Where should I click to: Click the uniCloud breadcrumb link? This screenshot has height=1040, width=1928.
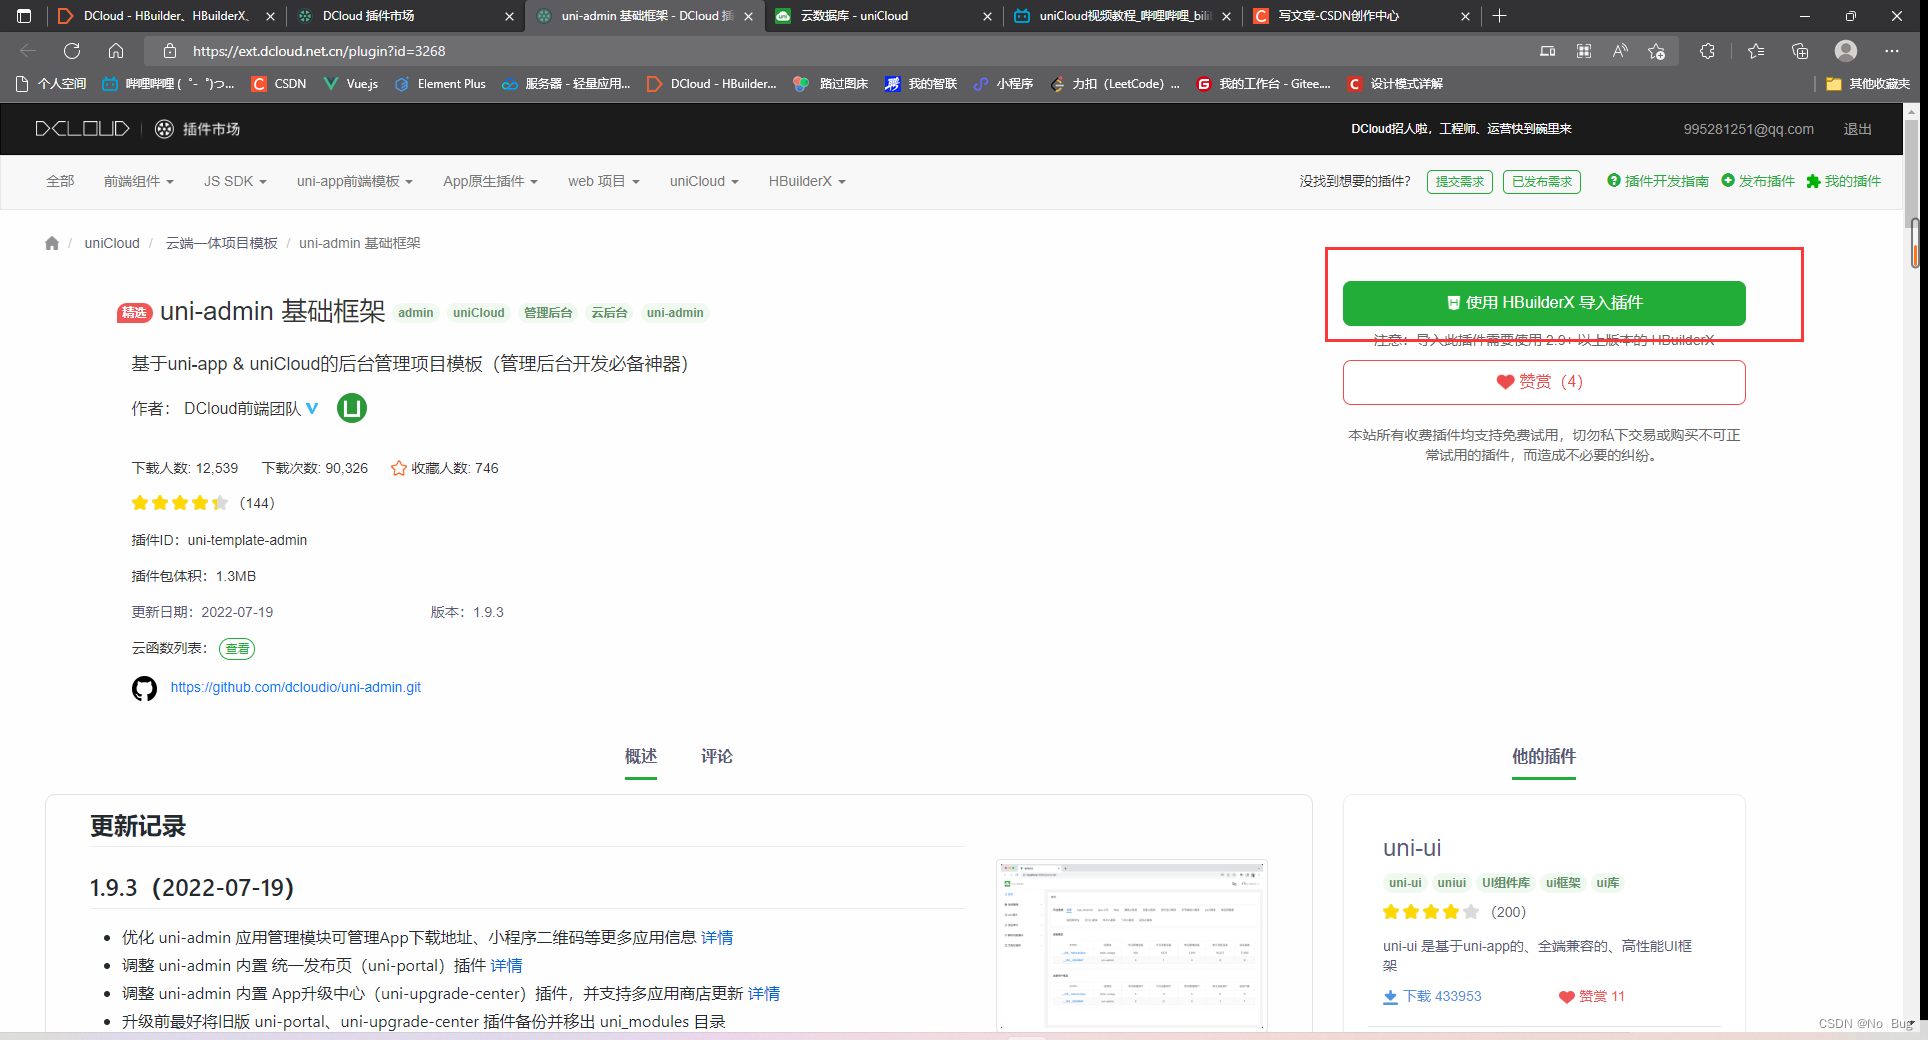112,243
